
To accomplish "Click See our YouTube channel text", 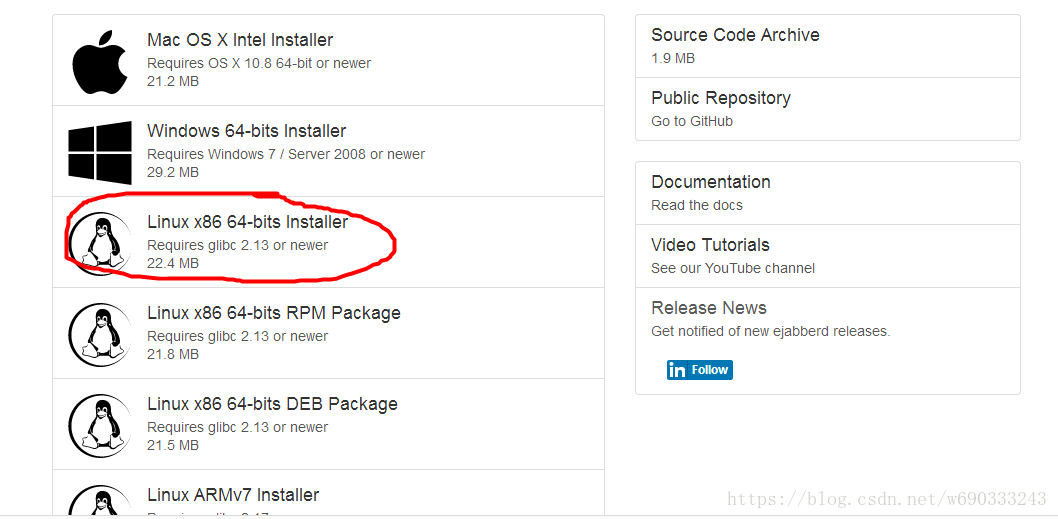I will pyautogui.click(x=733, y=269).
